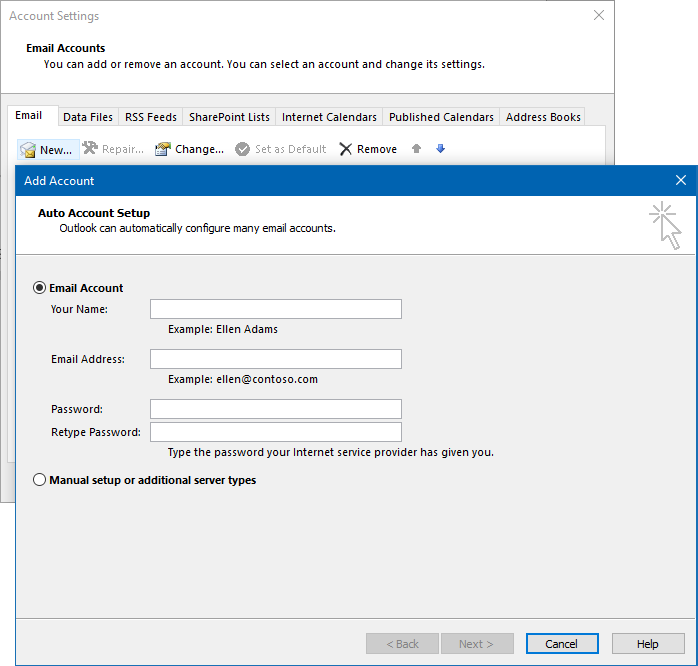Image resolution: width=698 pixels, height=666 pixels.
Task: Click the 'Email Accounts' heading text
Action: pos(66,48)
